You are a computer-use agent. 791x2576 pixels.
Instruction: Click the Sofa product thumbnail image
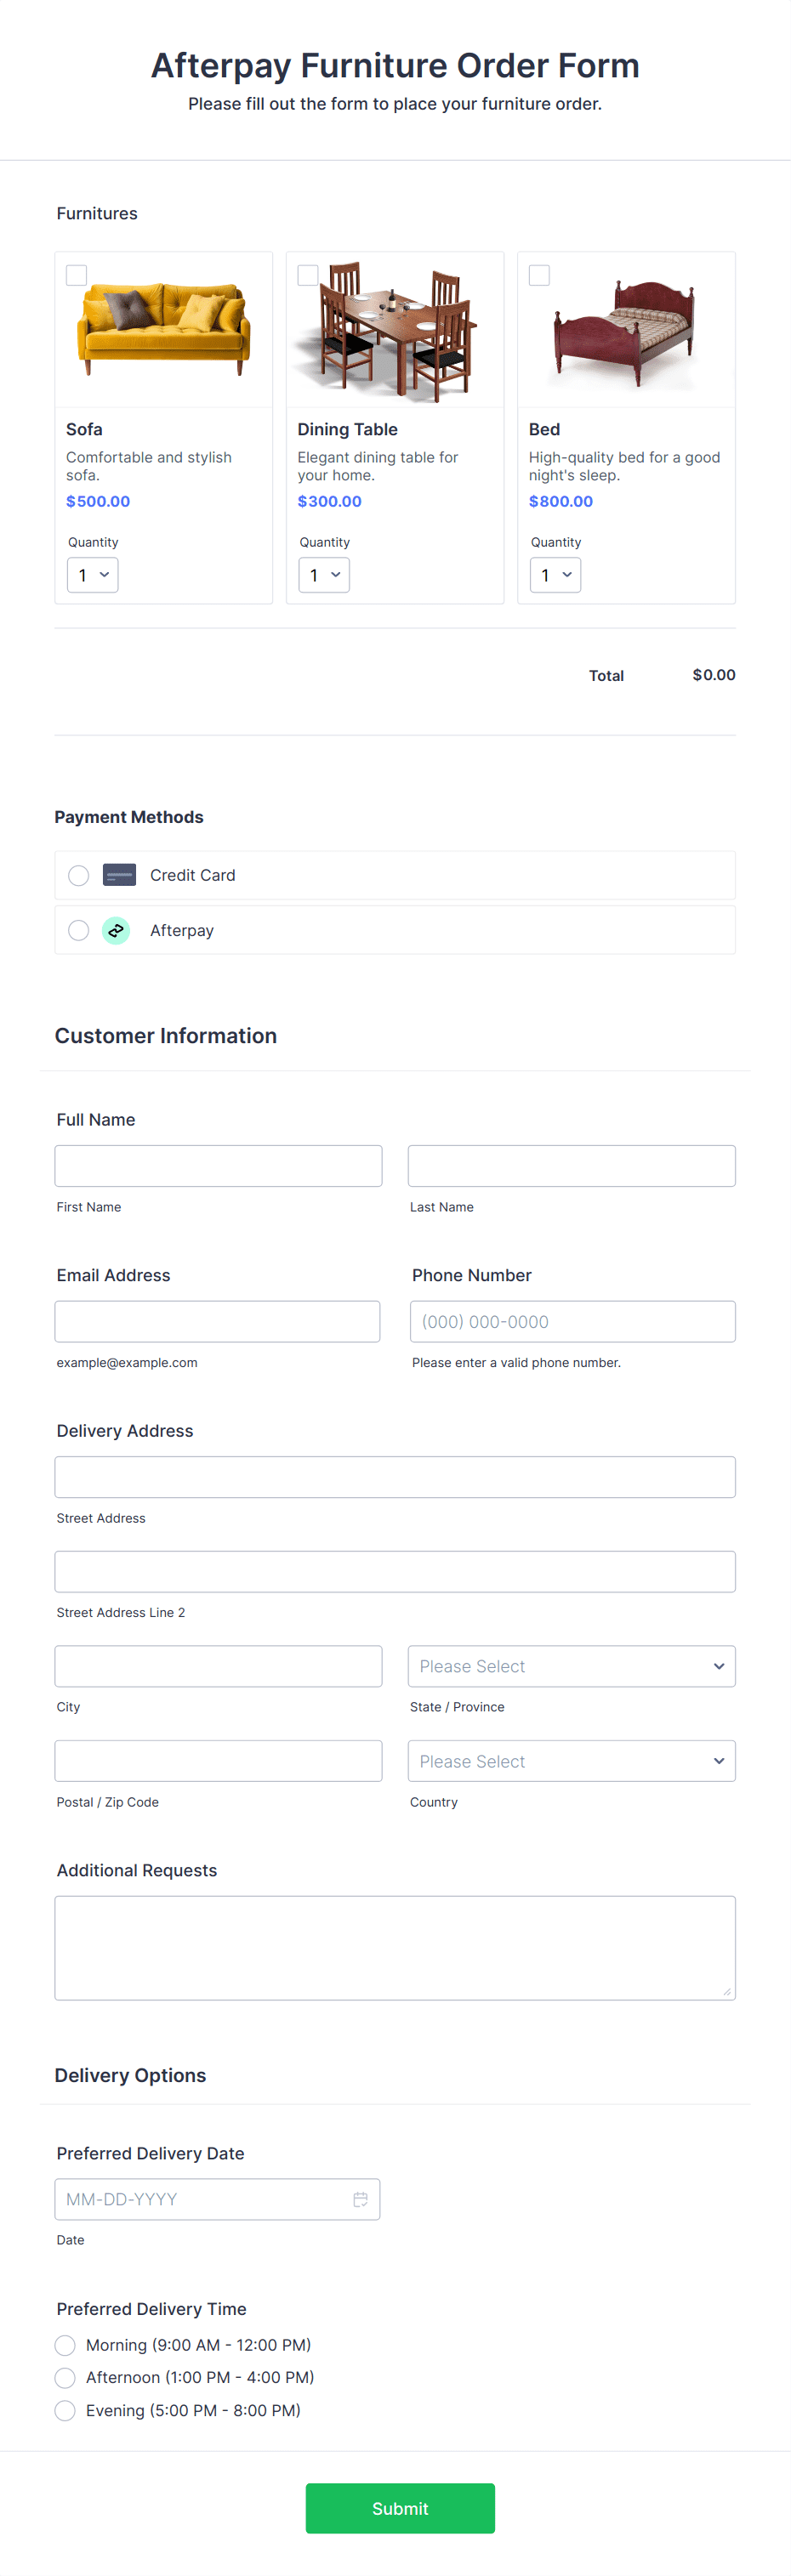(163, 330)
